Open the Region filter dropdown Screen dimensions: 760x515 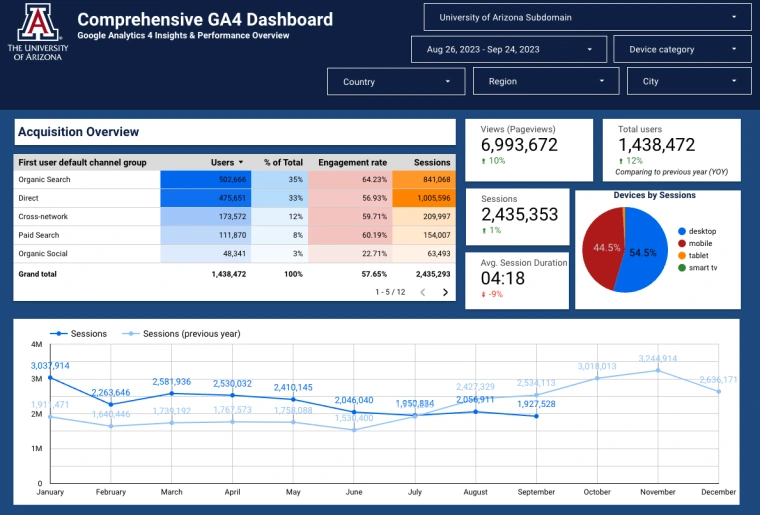tap(546, 81)
